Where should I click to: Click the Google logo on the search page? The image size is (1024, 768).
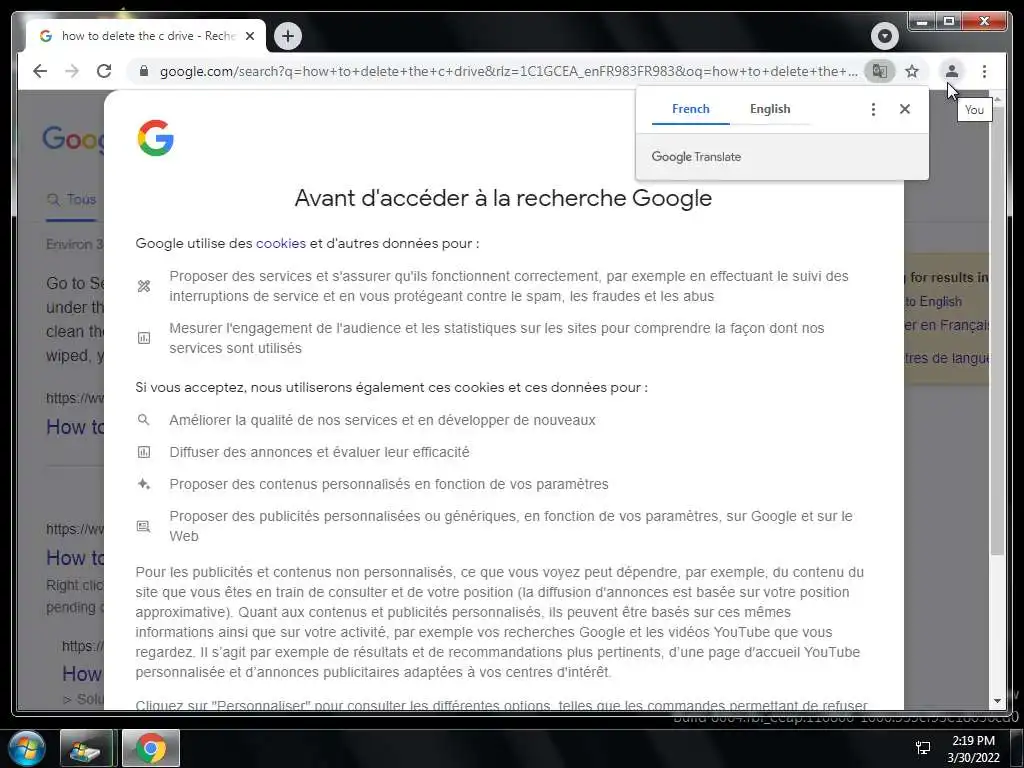tap(73, 139)
